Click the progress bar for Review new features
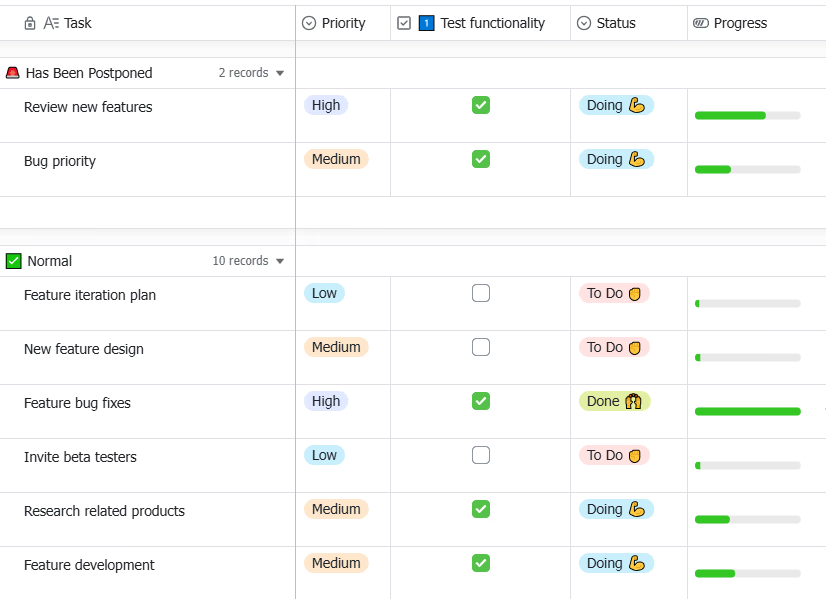 [x=748, y=116]
